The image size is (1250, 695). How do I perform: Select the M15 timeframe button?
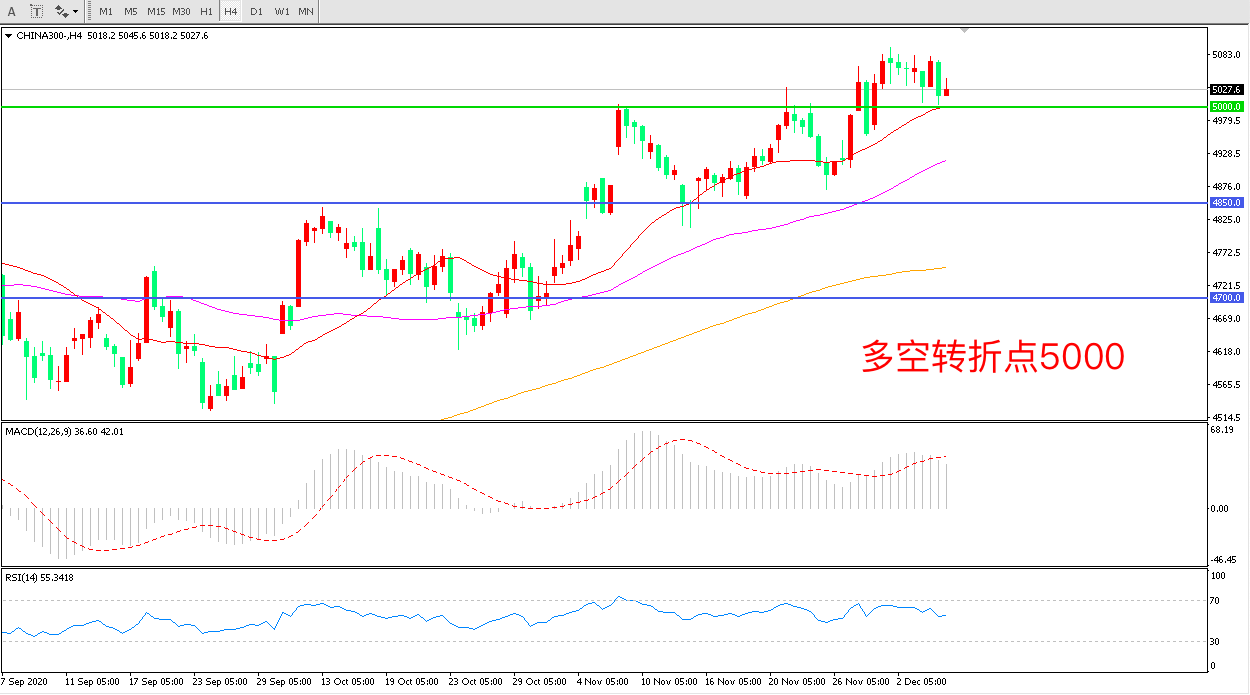[156, 11]
